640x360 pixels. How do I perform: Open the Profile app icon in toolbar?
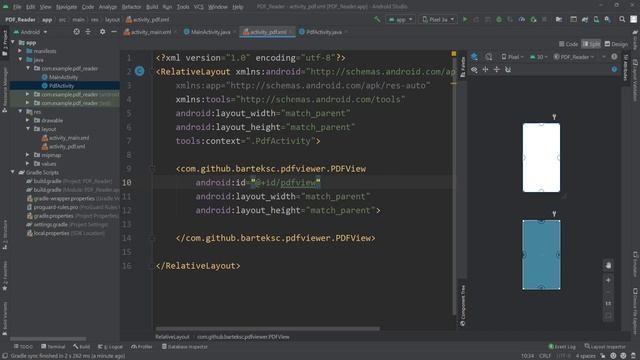(x=522, y=19)
